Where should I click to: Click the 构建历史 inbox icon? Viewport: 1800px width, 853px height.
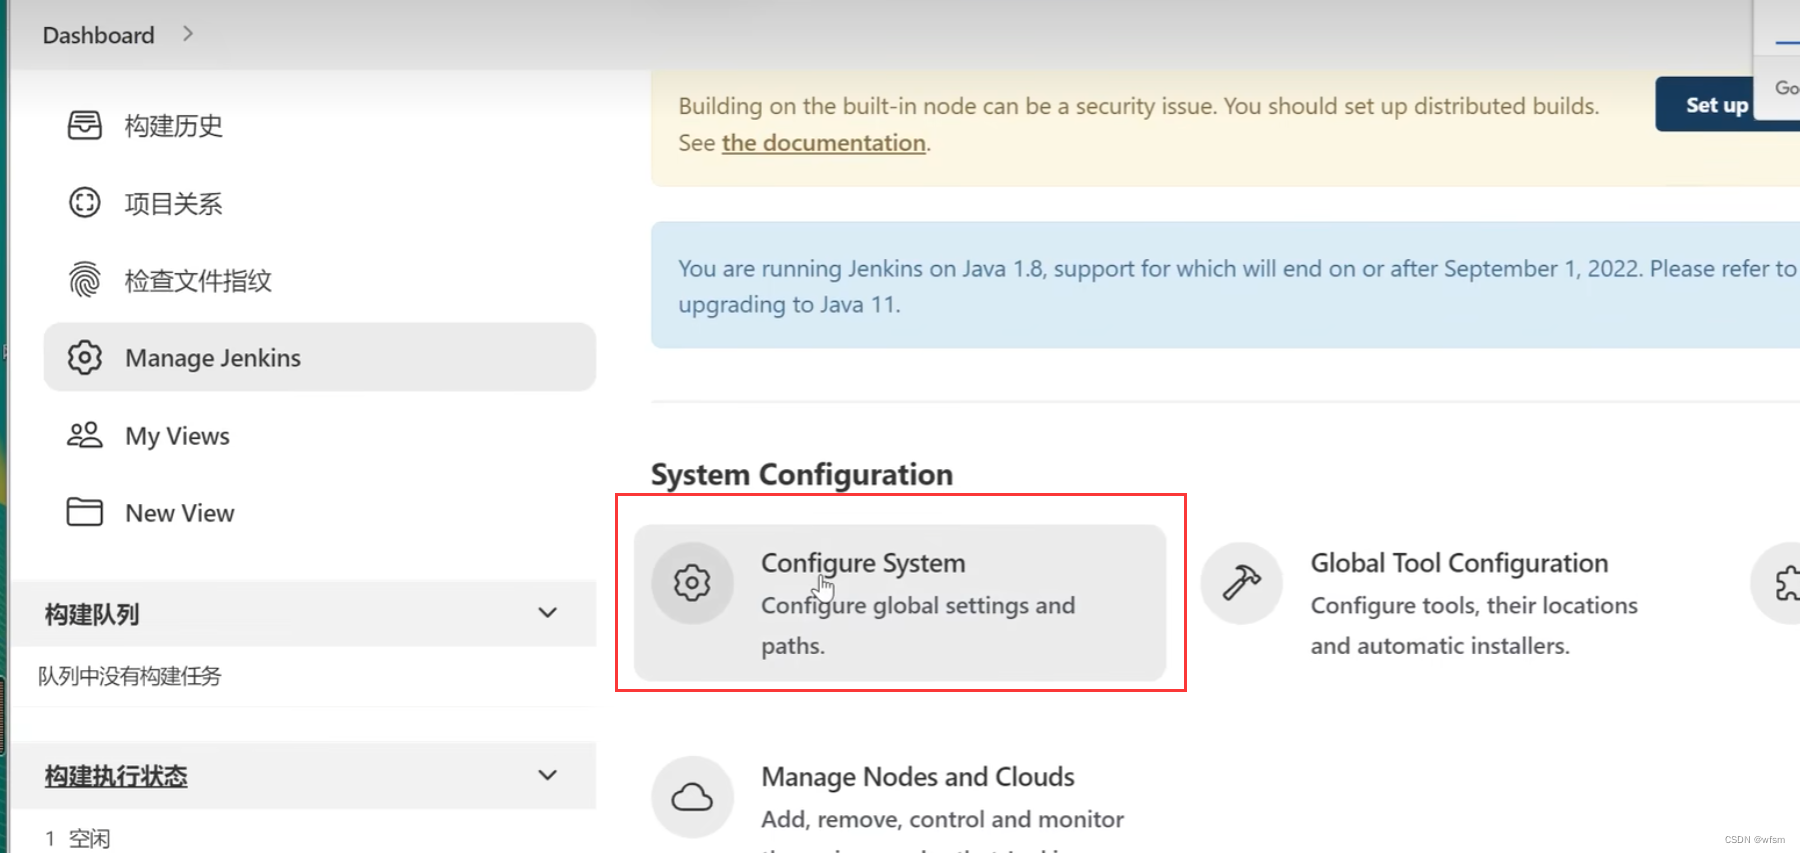click(x=84, y=125)
